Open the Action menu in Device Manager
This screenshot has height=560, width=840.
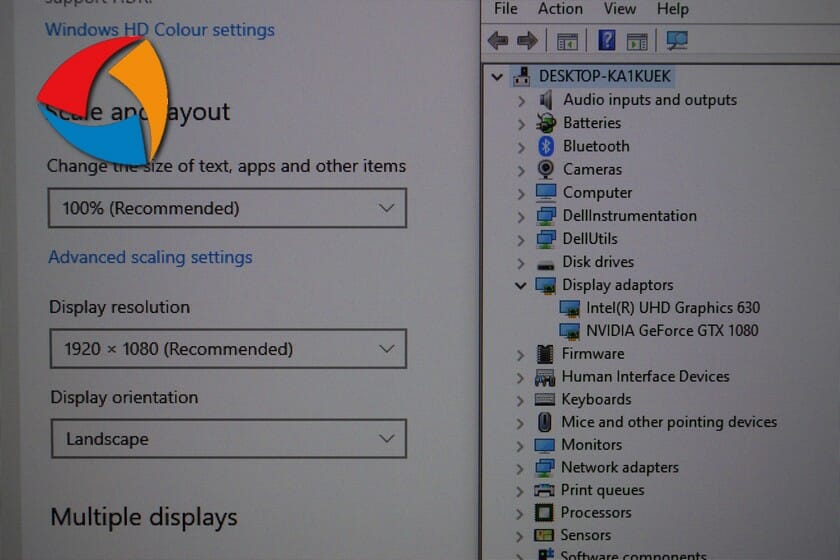(x=560, y=9)
